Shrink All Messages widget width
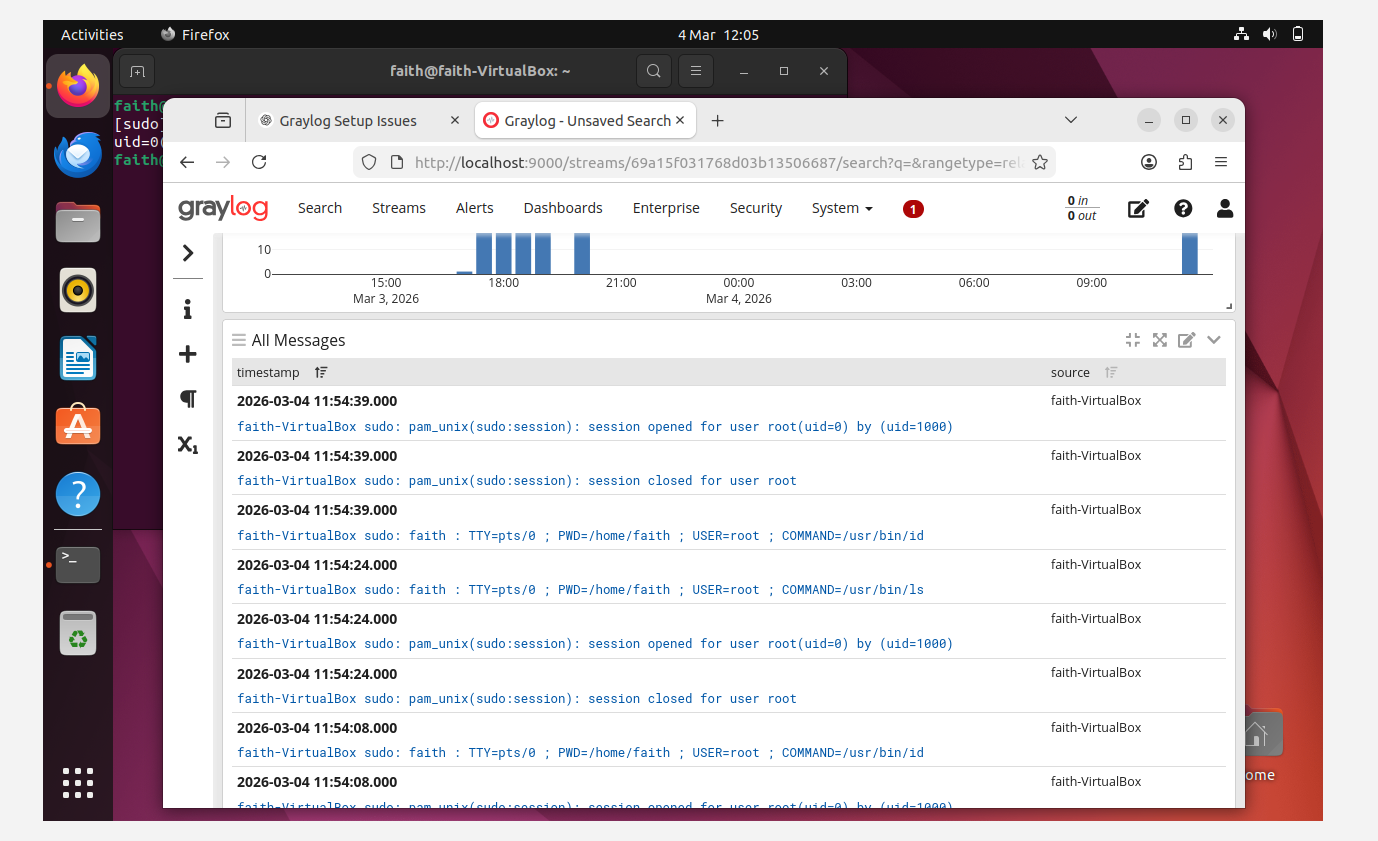The height and width of the screenshot is (841, 1378). [x=1133, y=340]
